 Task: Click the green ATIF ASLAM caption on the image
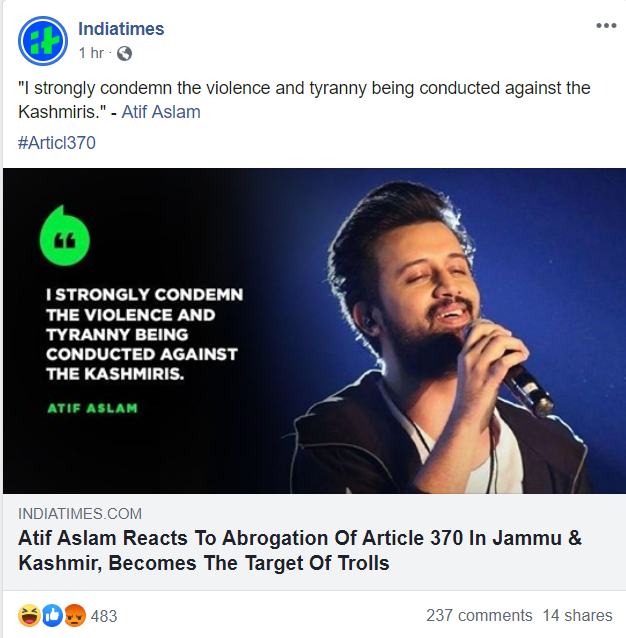coord(92,408)
